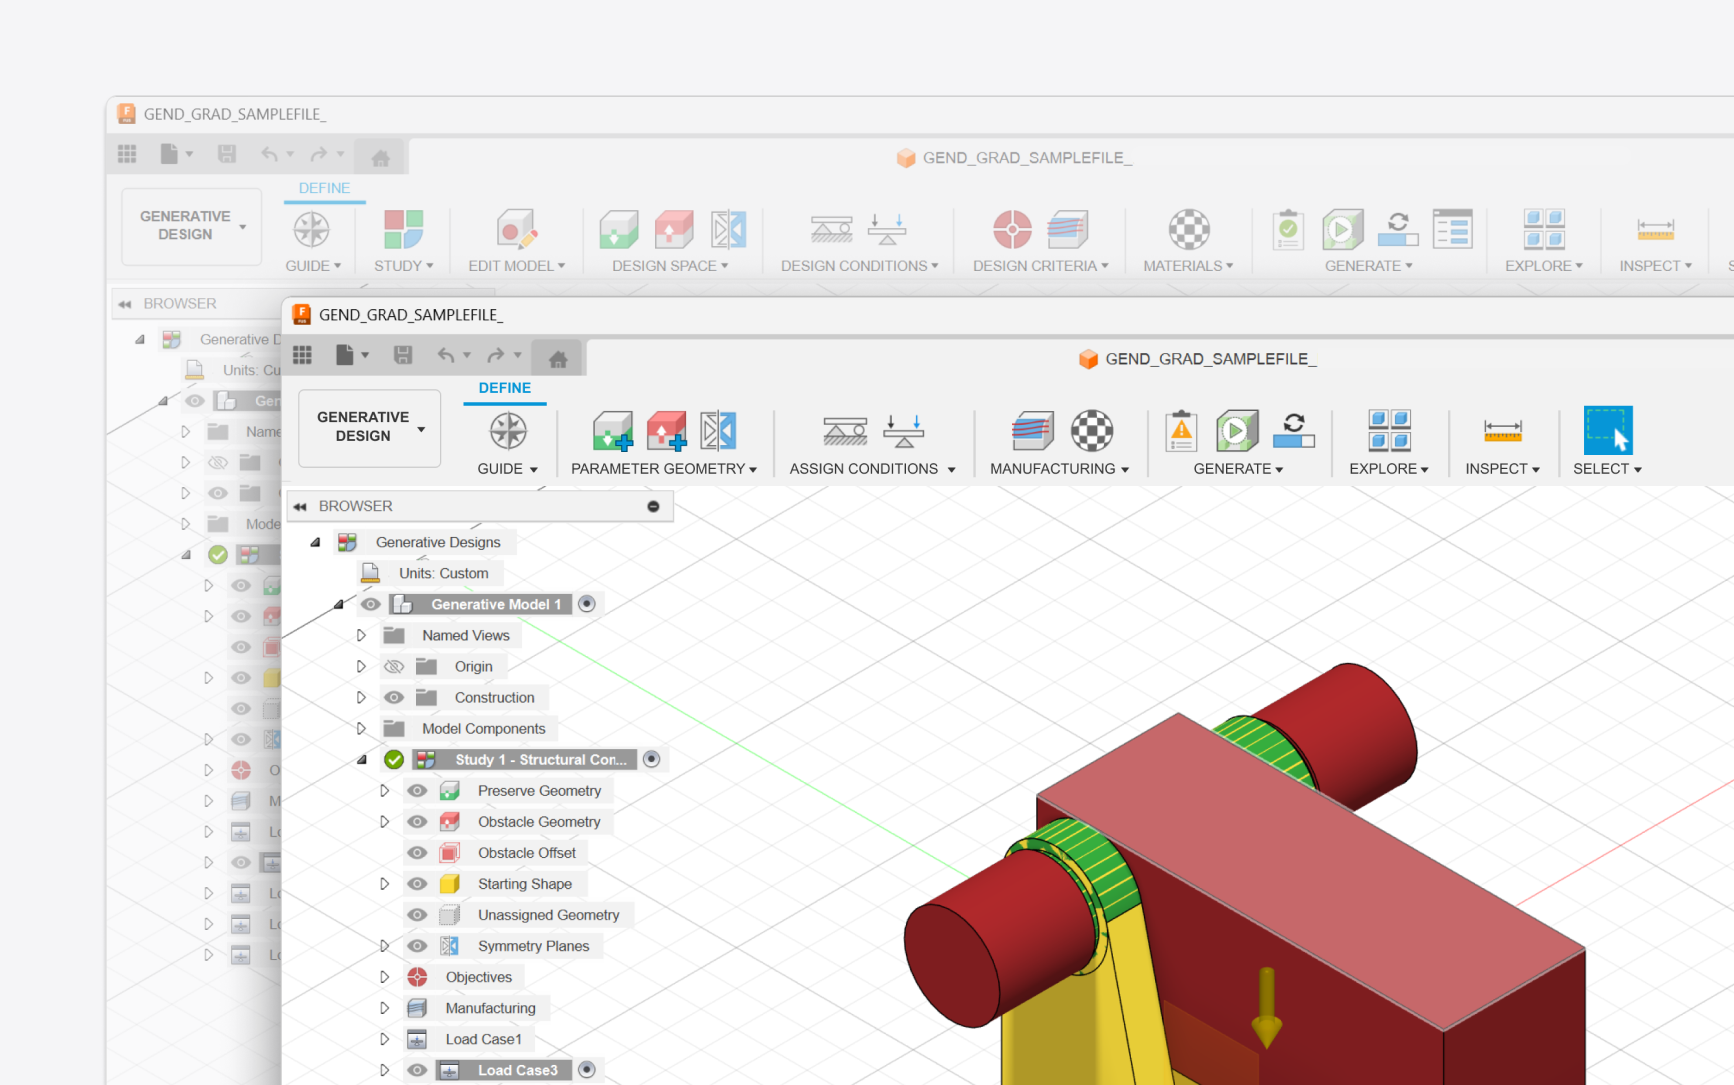Click Preserve Geometry toolbar icon, front window
The width and height of the screenshot is (1734, 1085).
pyautogui.click(x=613, y=431)
